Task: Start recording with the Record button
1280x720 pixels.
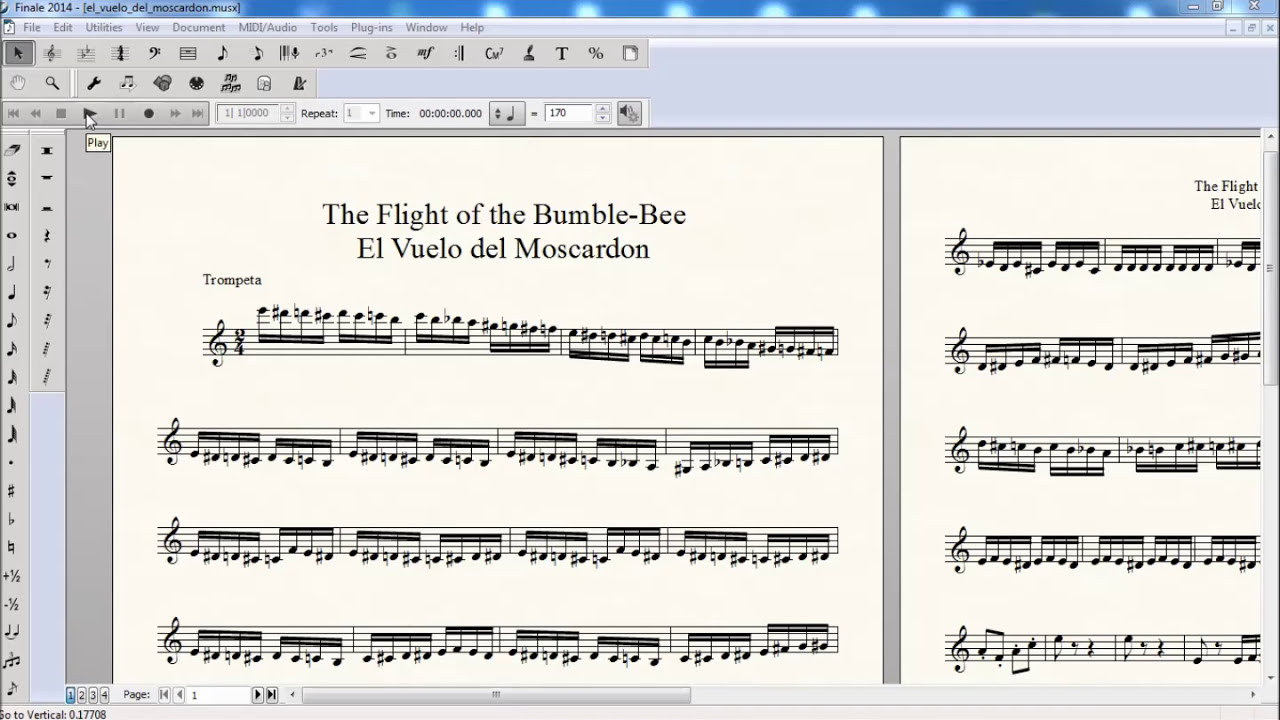Action: pyautogui.click(x=148, y=113)
